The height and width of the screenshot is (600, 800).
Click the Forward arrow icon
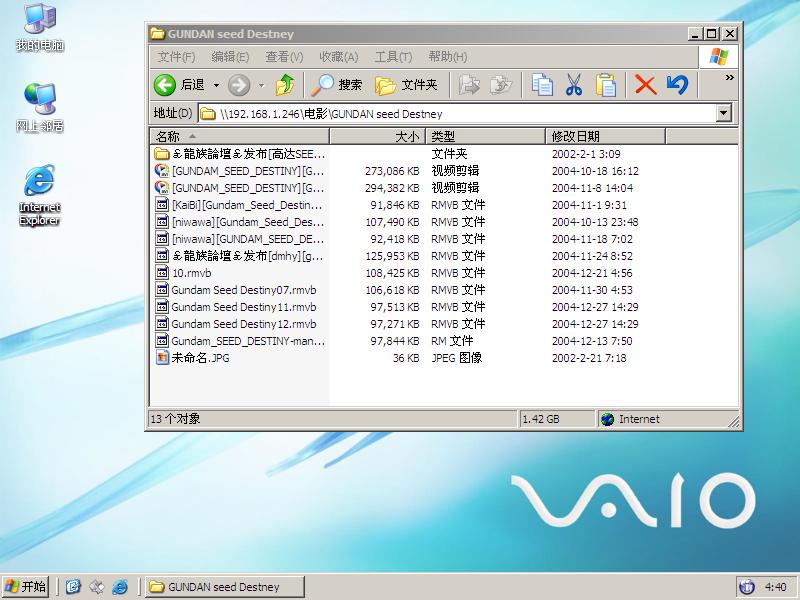pos(239,85)
